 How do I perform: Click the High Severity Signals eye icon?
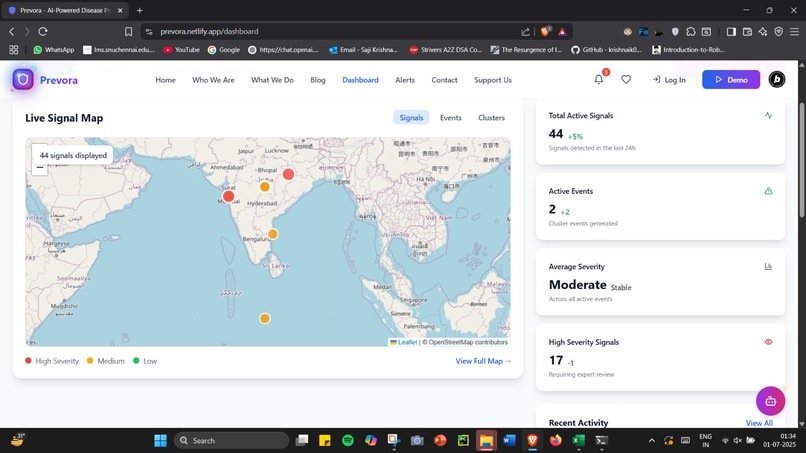768,342
